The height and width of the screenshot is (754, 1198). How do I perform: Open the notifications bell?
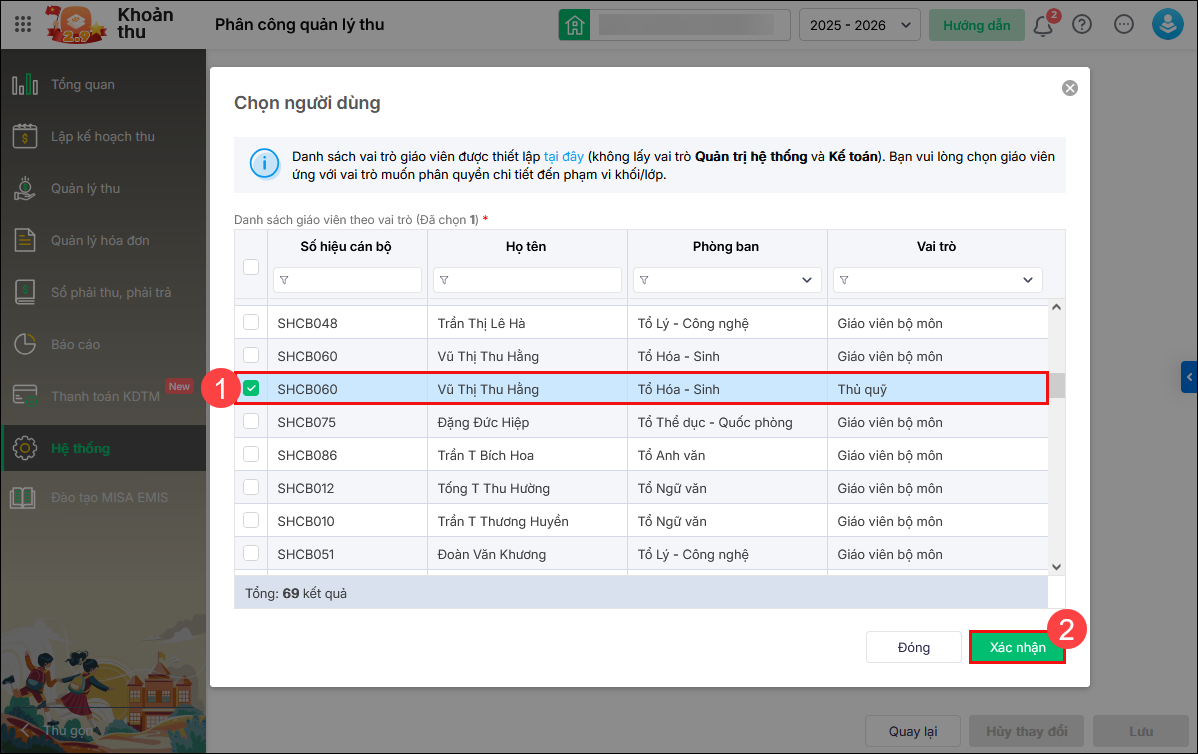(1043, 25)
